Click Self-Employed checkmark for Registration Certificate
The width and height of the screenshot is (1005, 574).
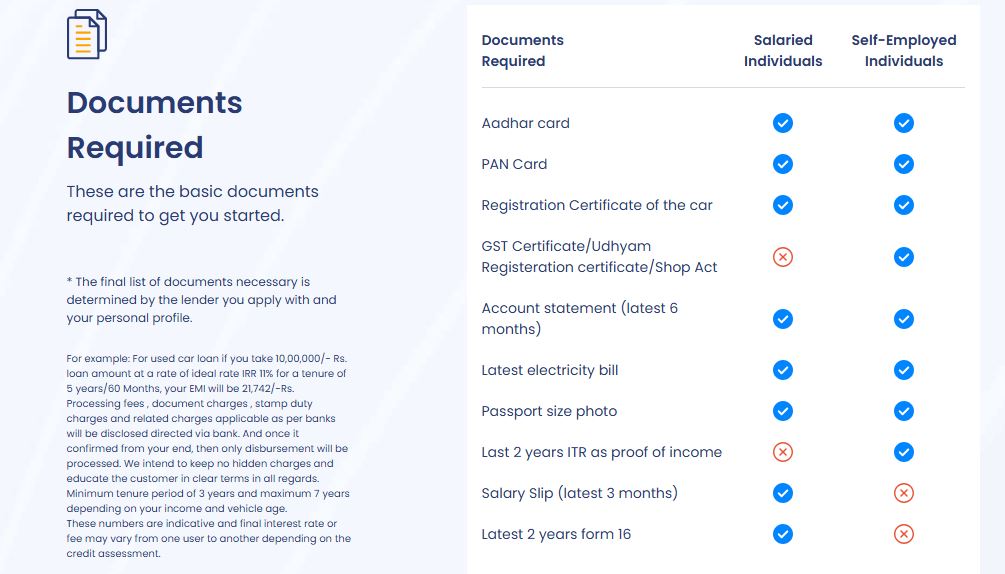904,205
